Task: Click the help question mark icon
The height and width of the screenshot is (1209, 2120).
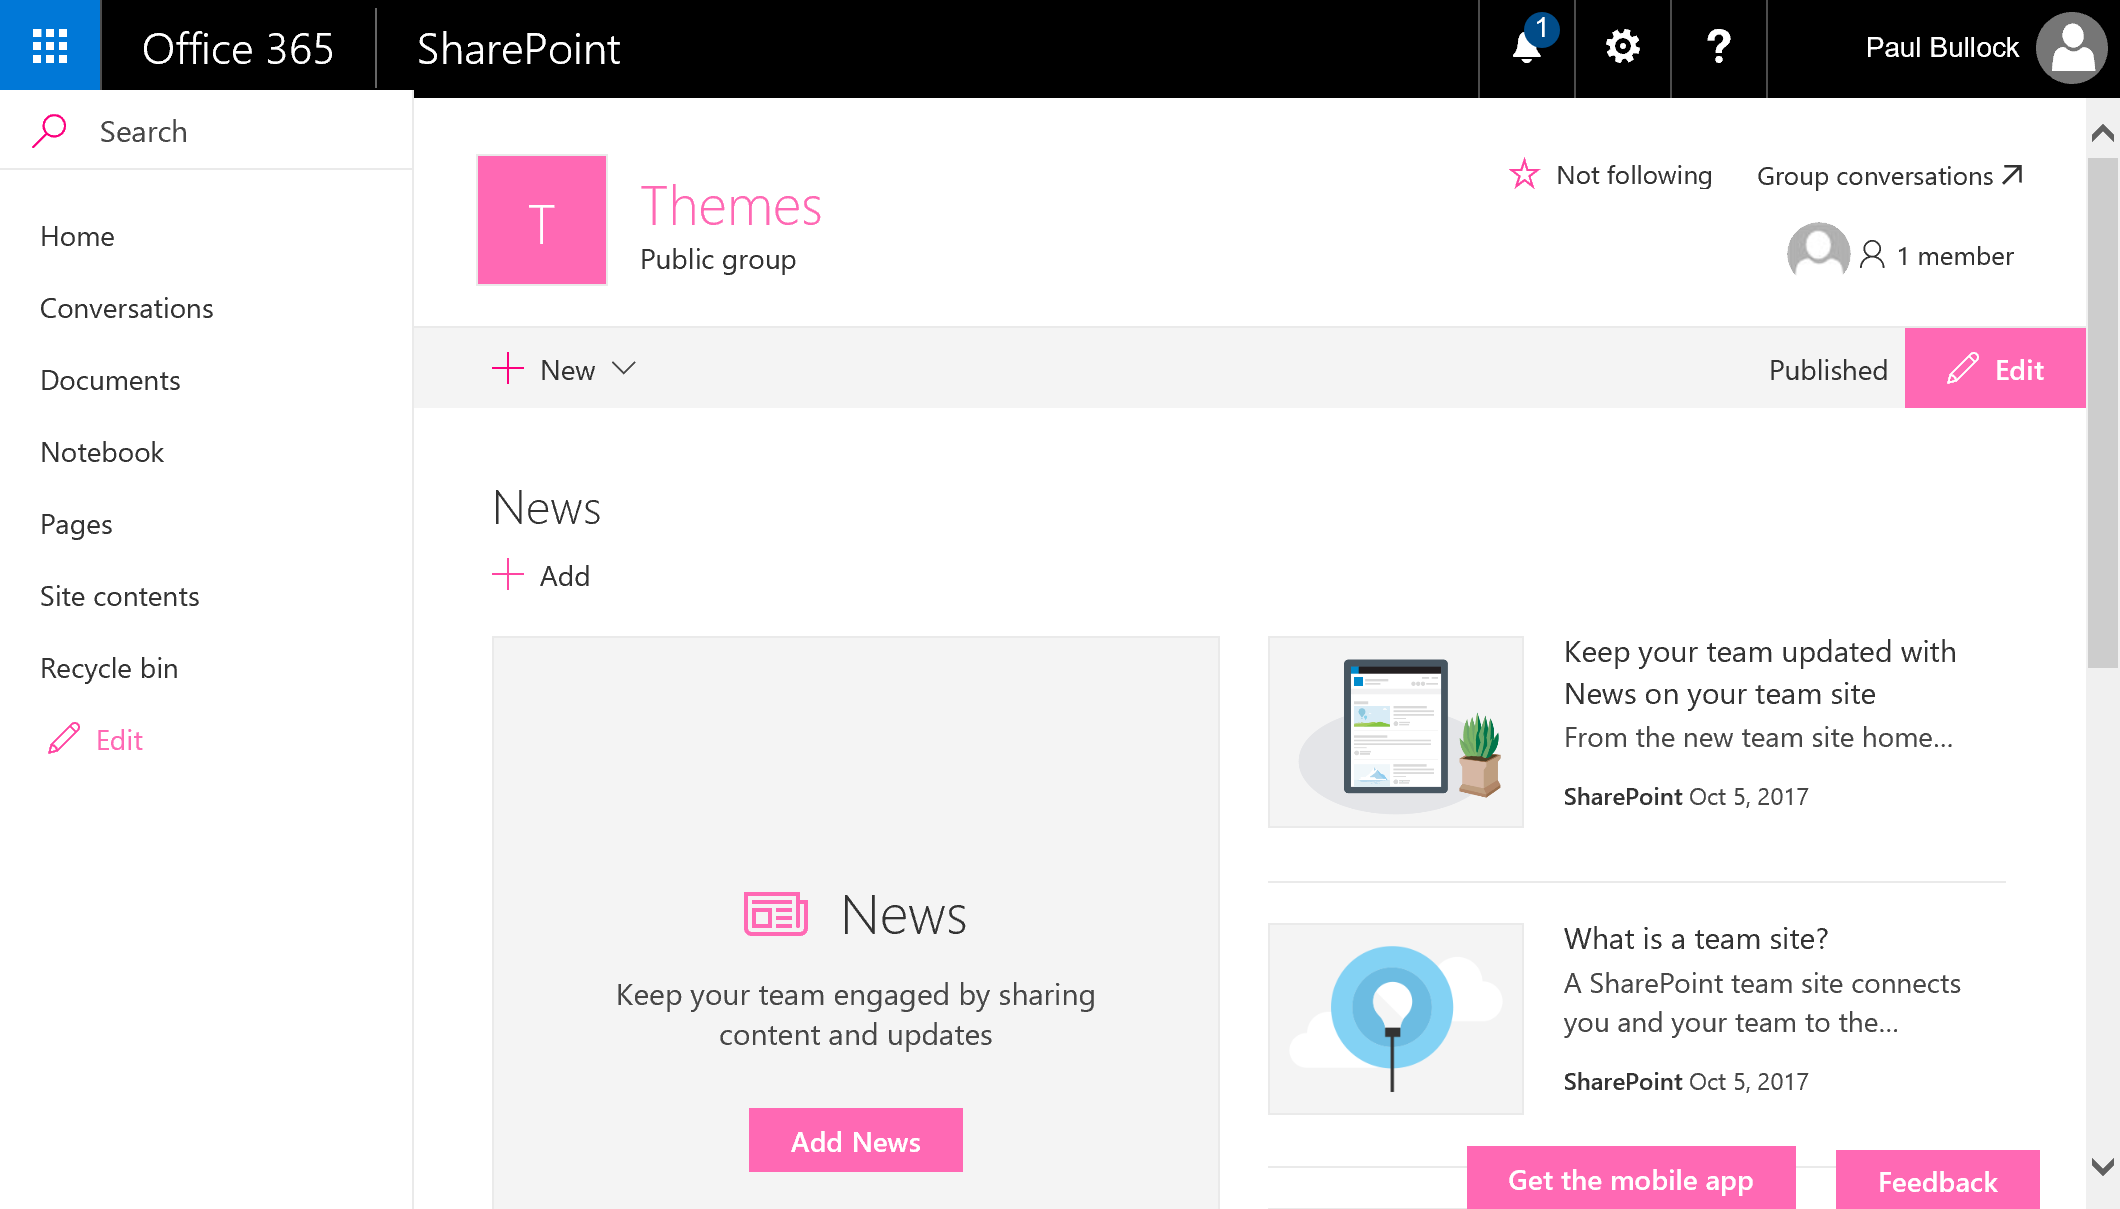Action: (x=1718, y=47)
